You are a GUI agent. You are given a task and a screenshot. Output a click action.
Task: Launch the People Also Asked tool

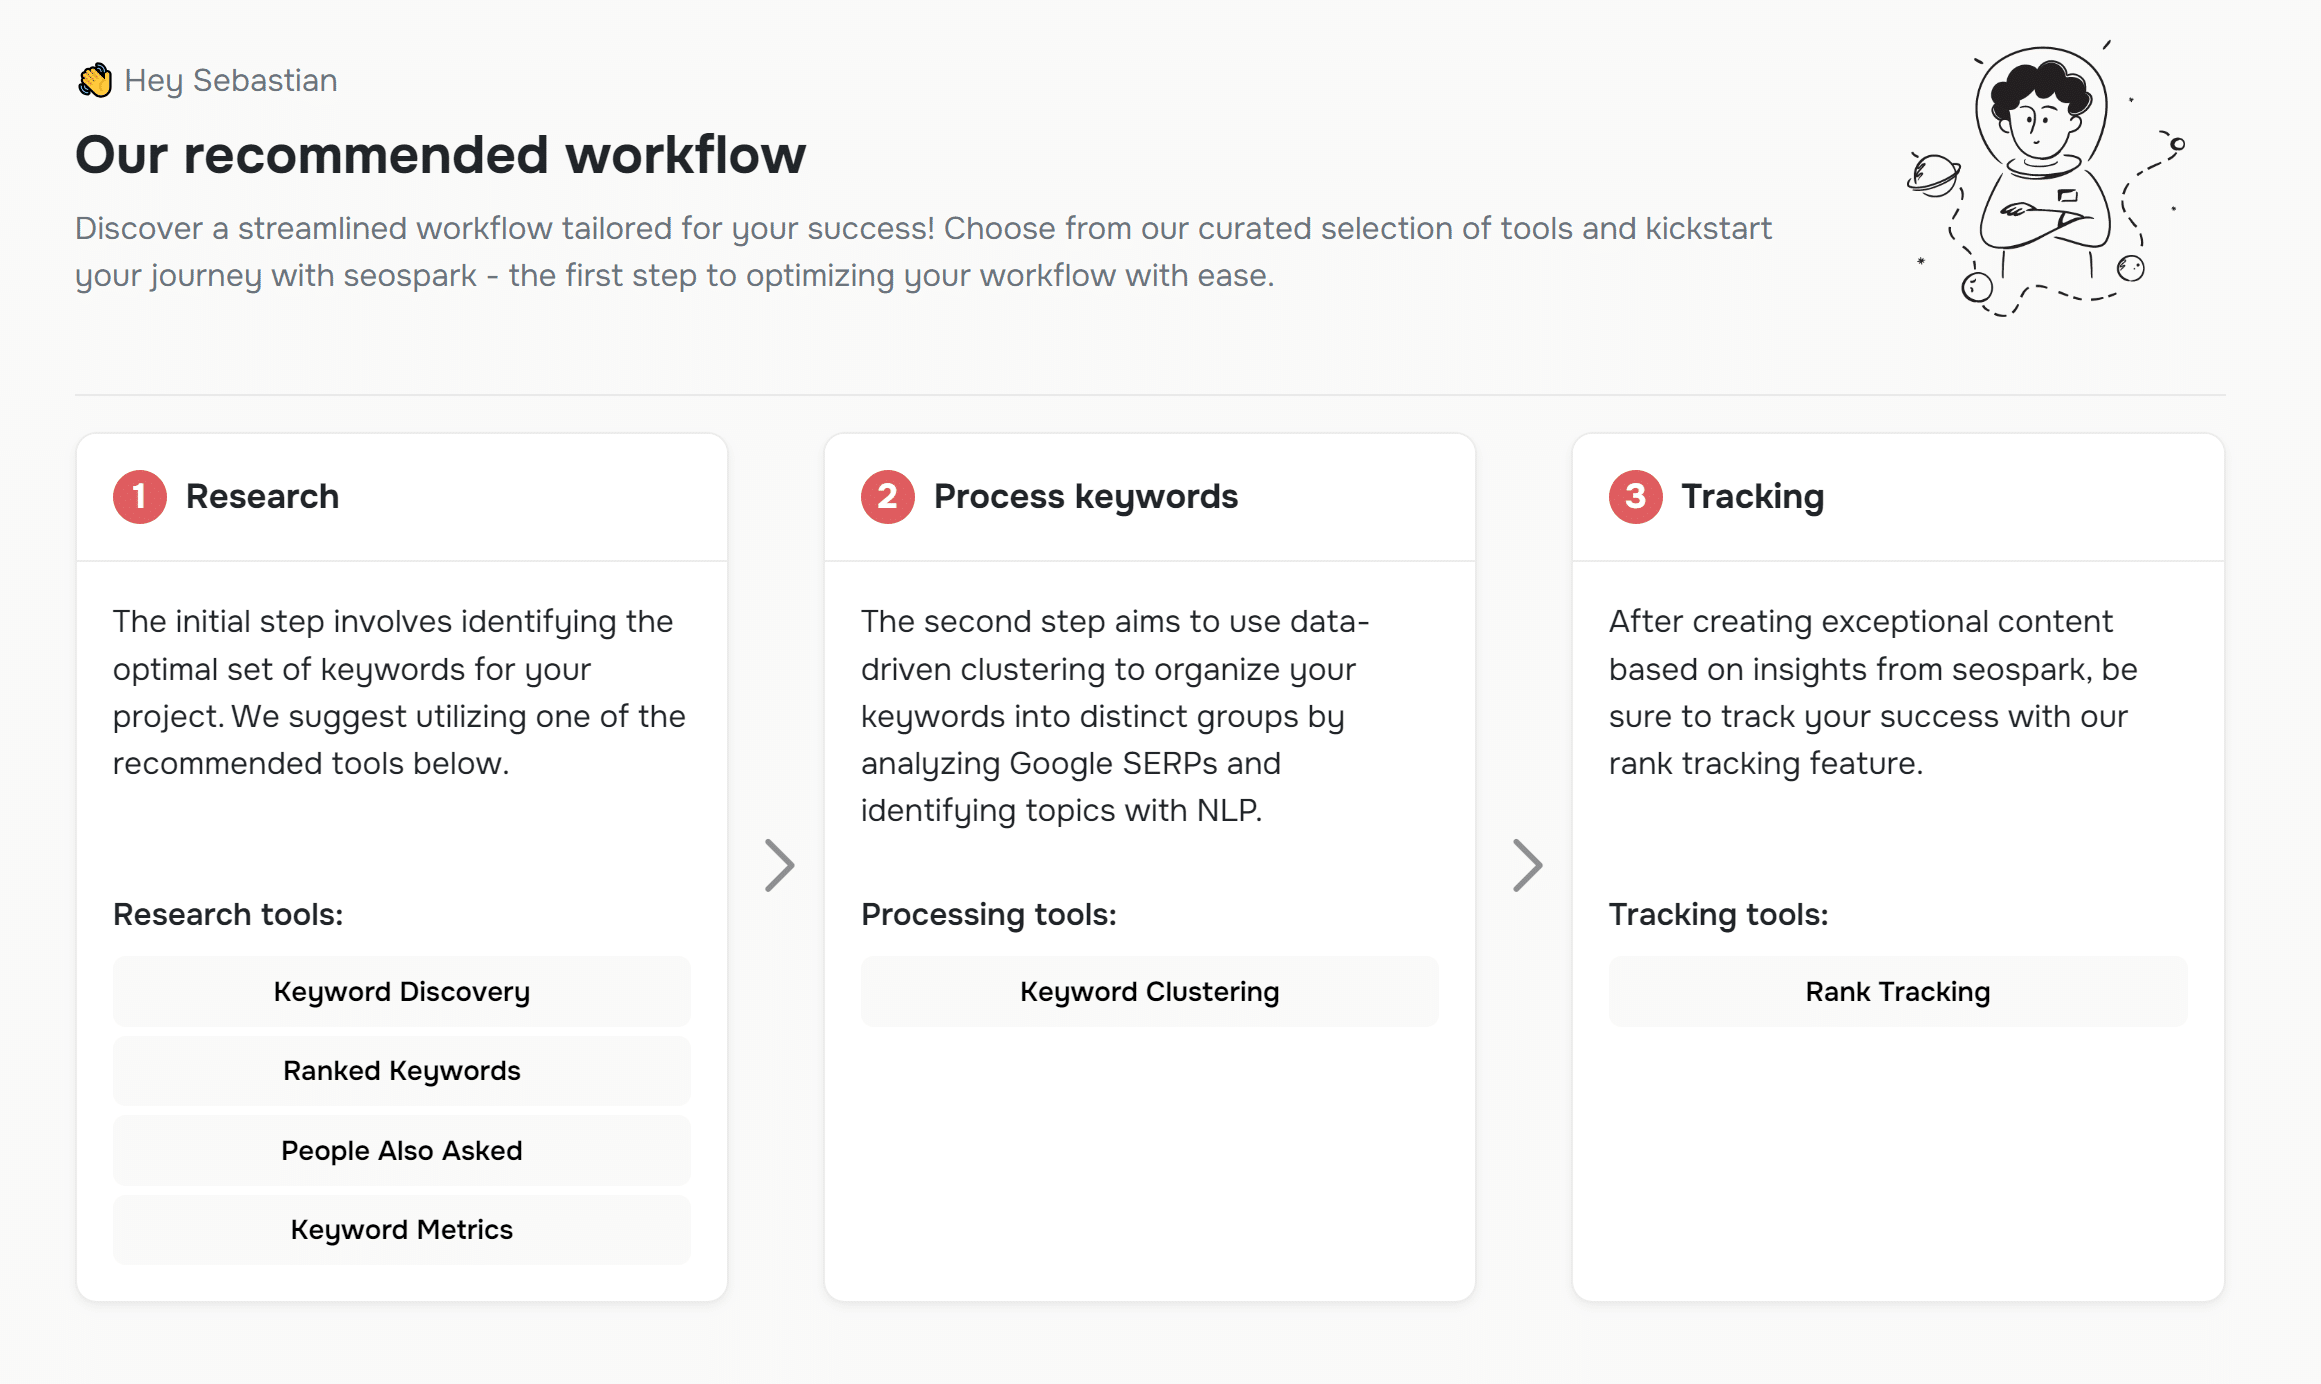coord(402,1150)
